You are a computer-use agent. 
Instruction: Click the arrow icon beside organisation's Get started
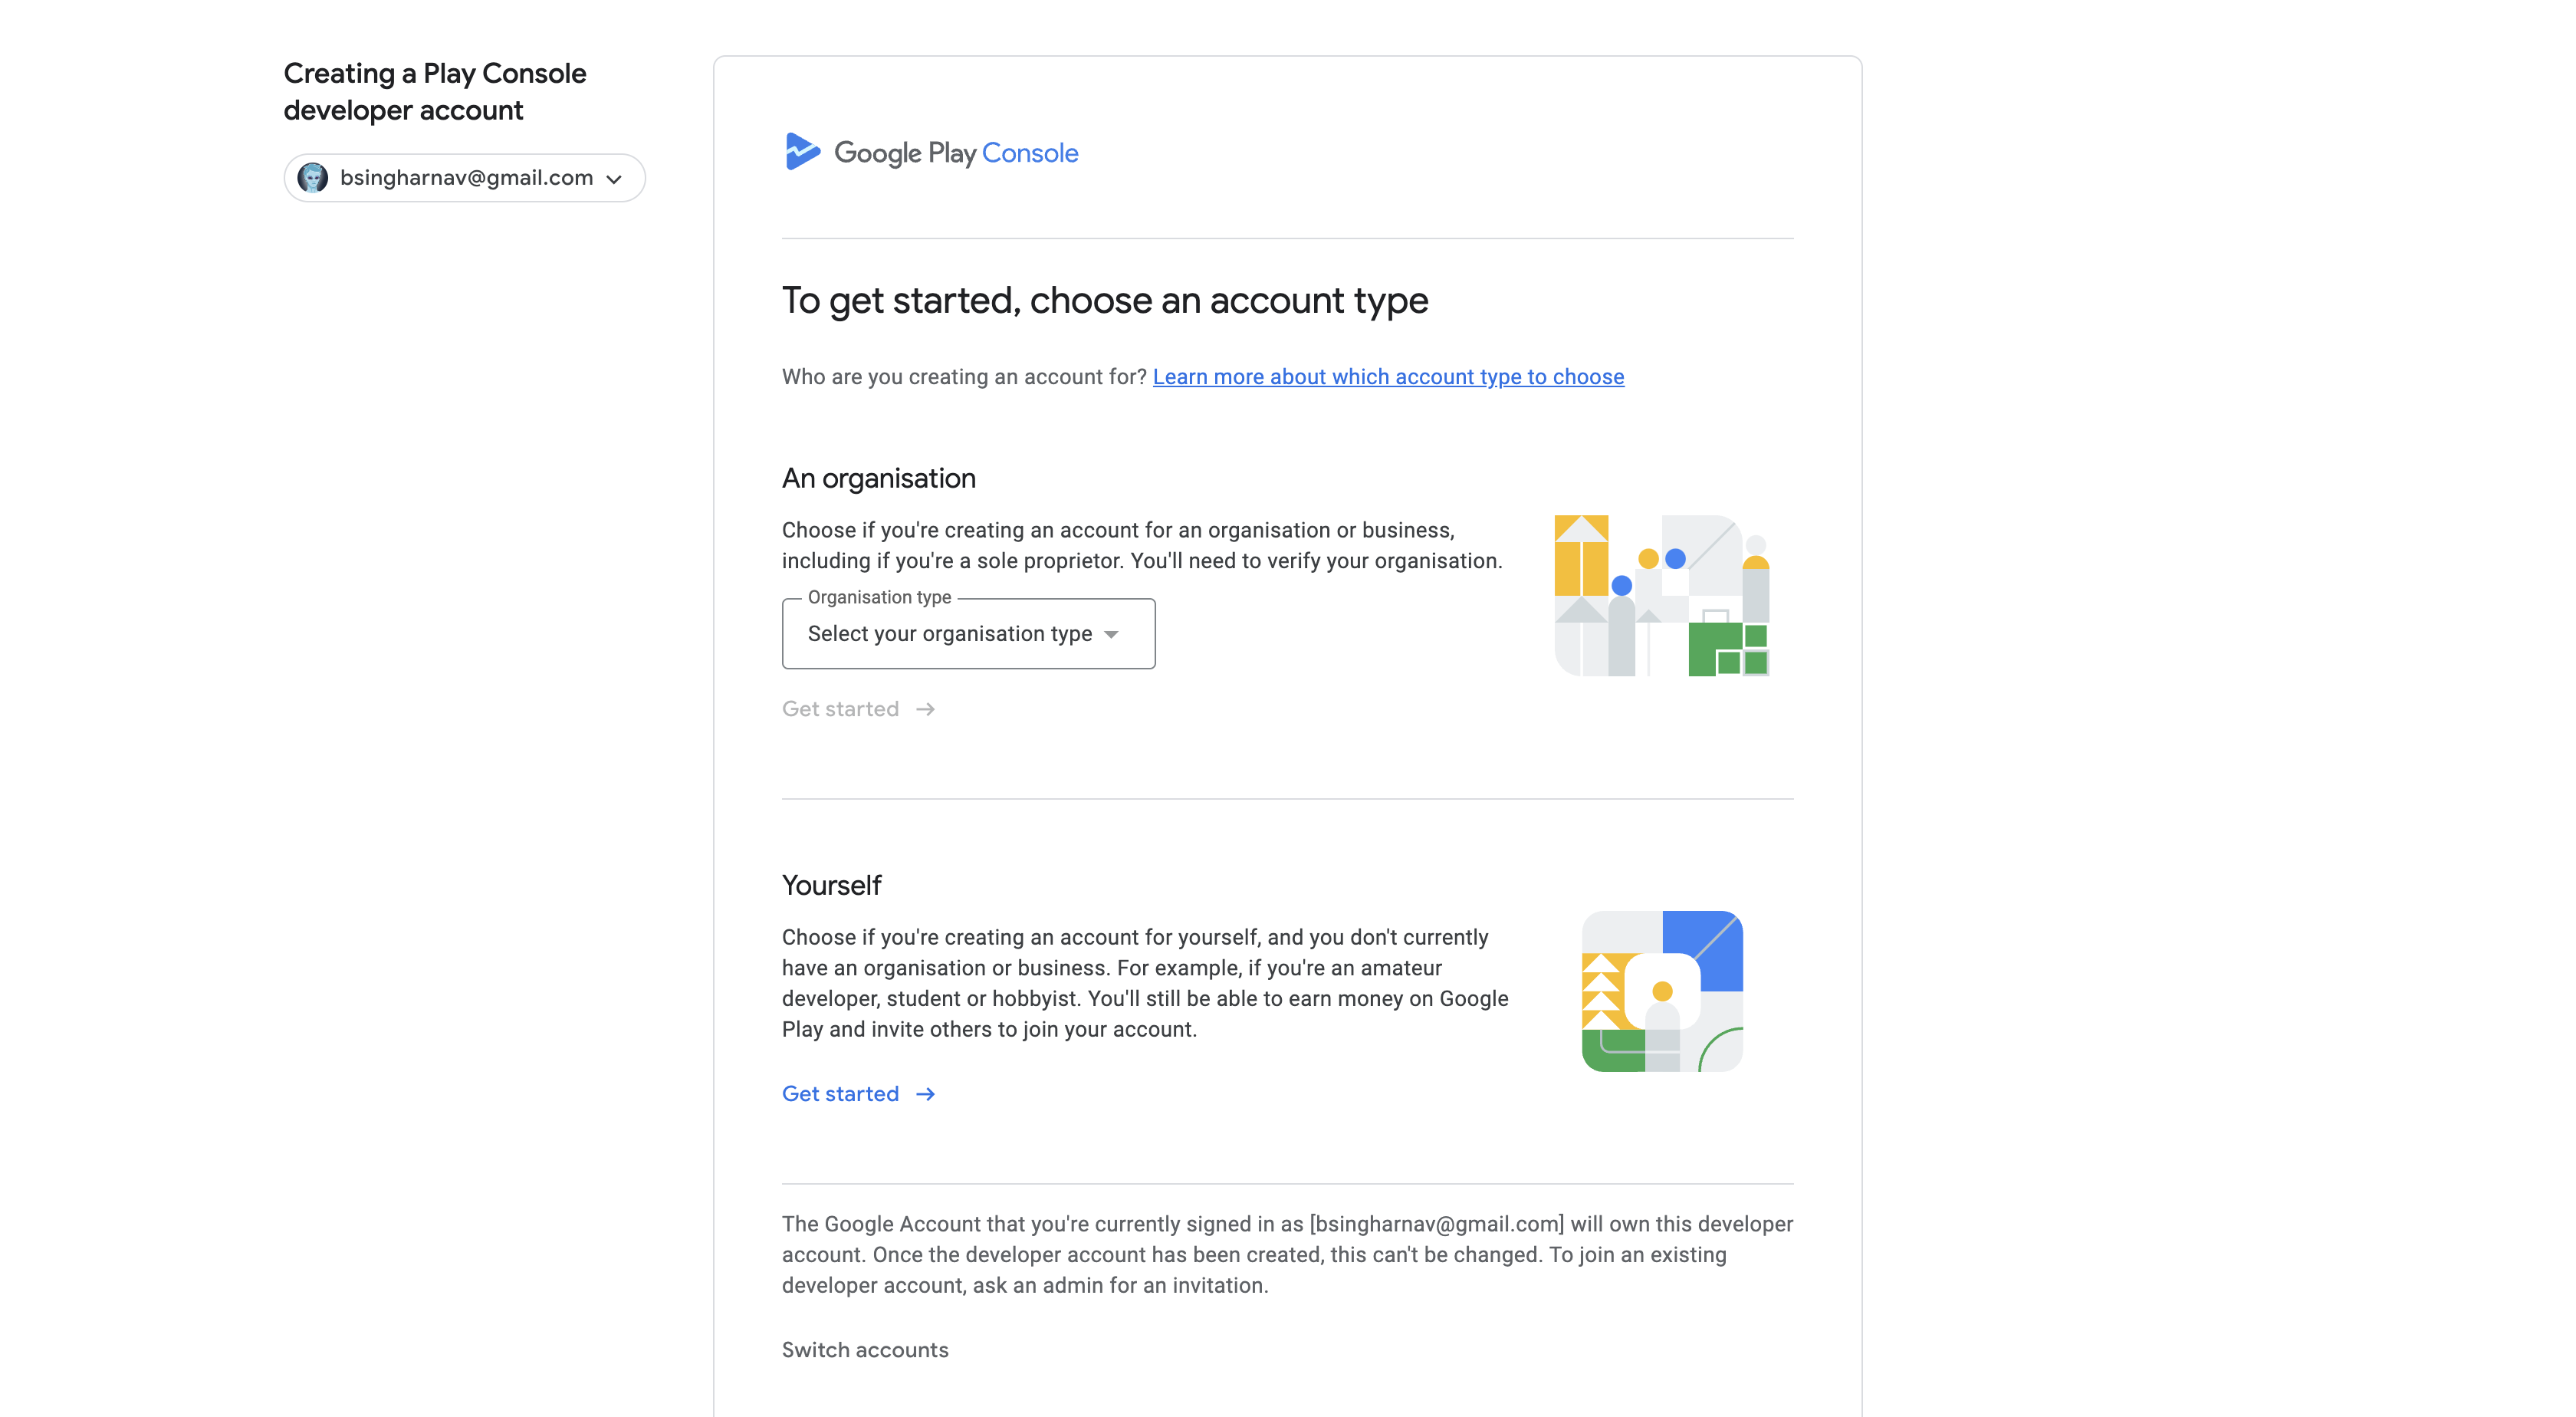pos(926,709)
